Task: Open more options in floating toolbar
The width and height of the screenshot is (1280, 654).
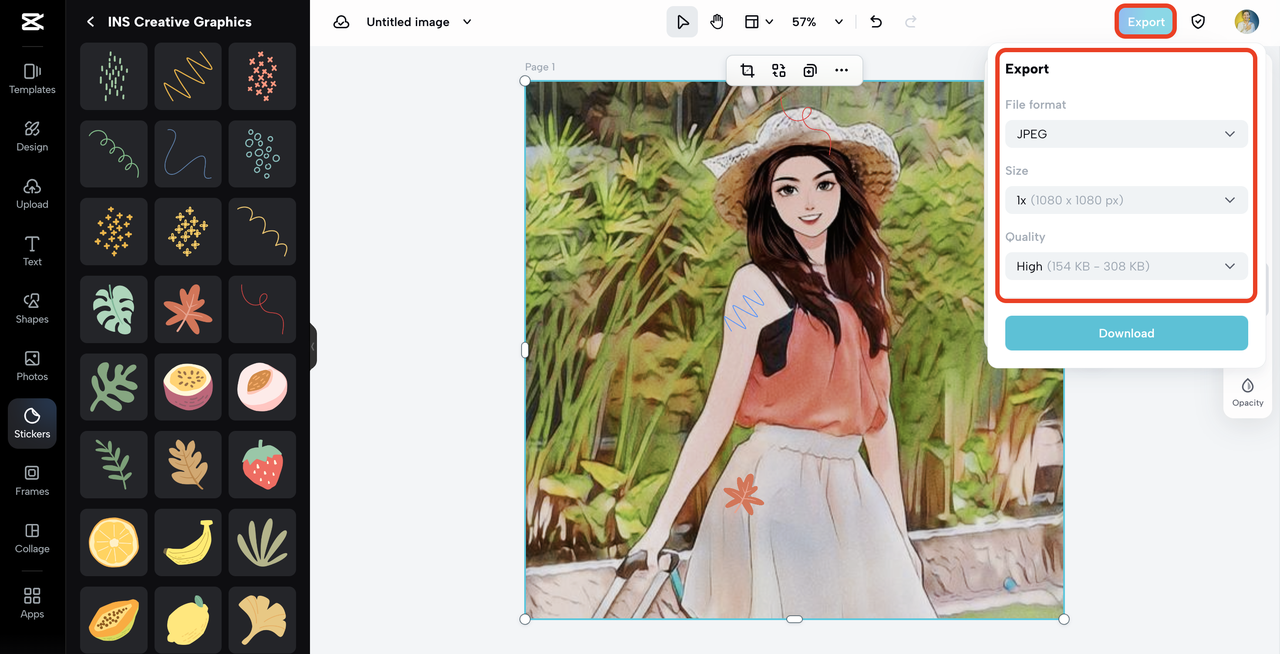Action: click(x=841, y=70)
